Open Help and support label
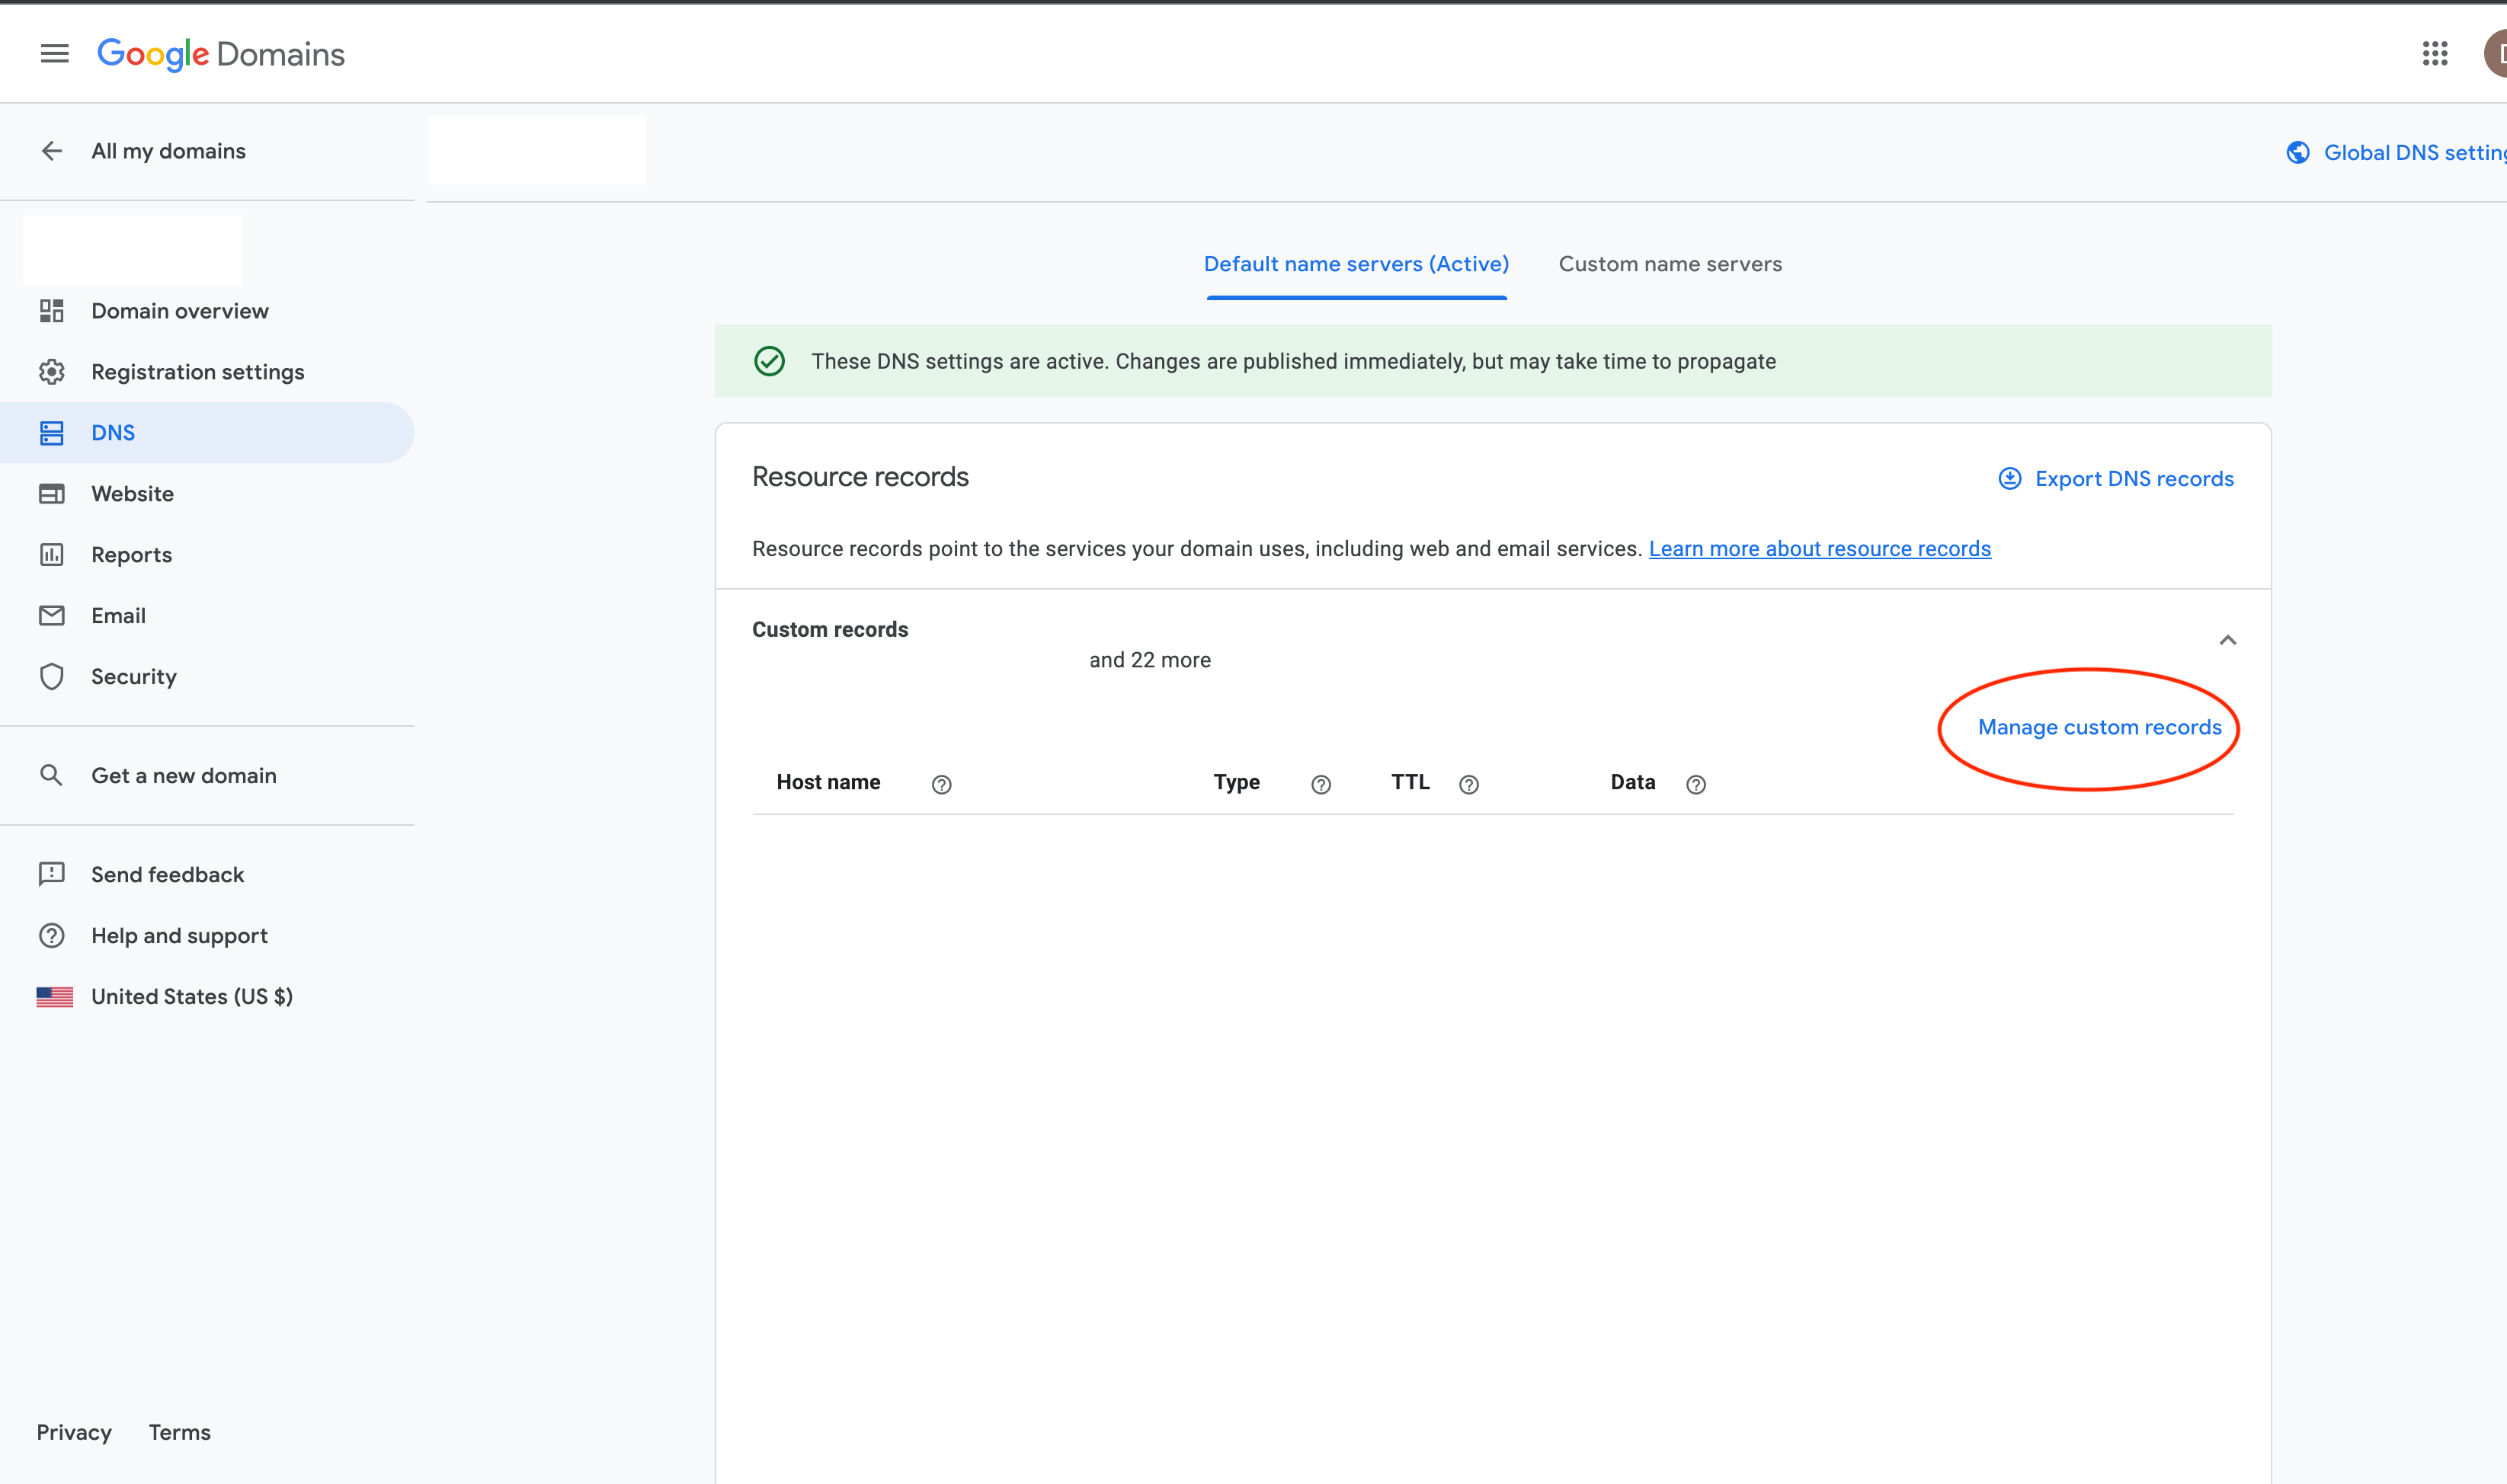2507x1484 pixels. [180, 936]
